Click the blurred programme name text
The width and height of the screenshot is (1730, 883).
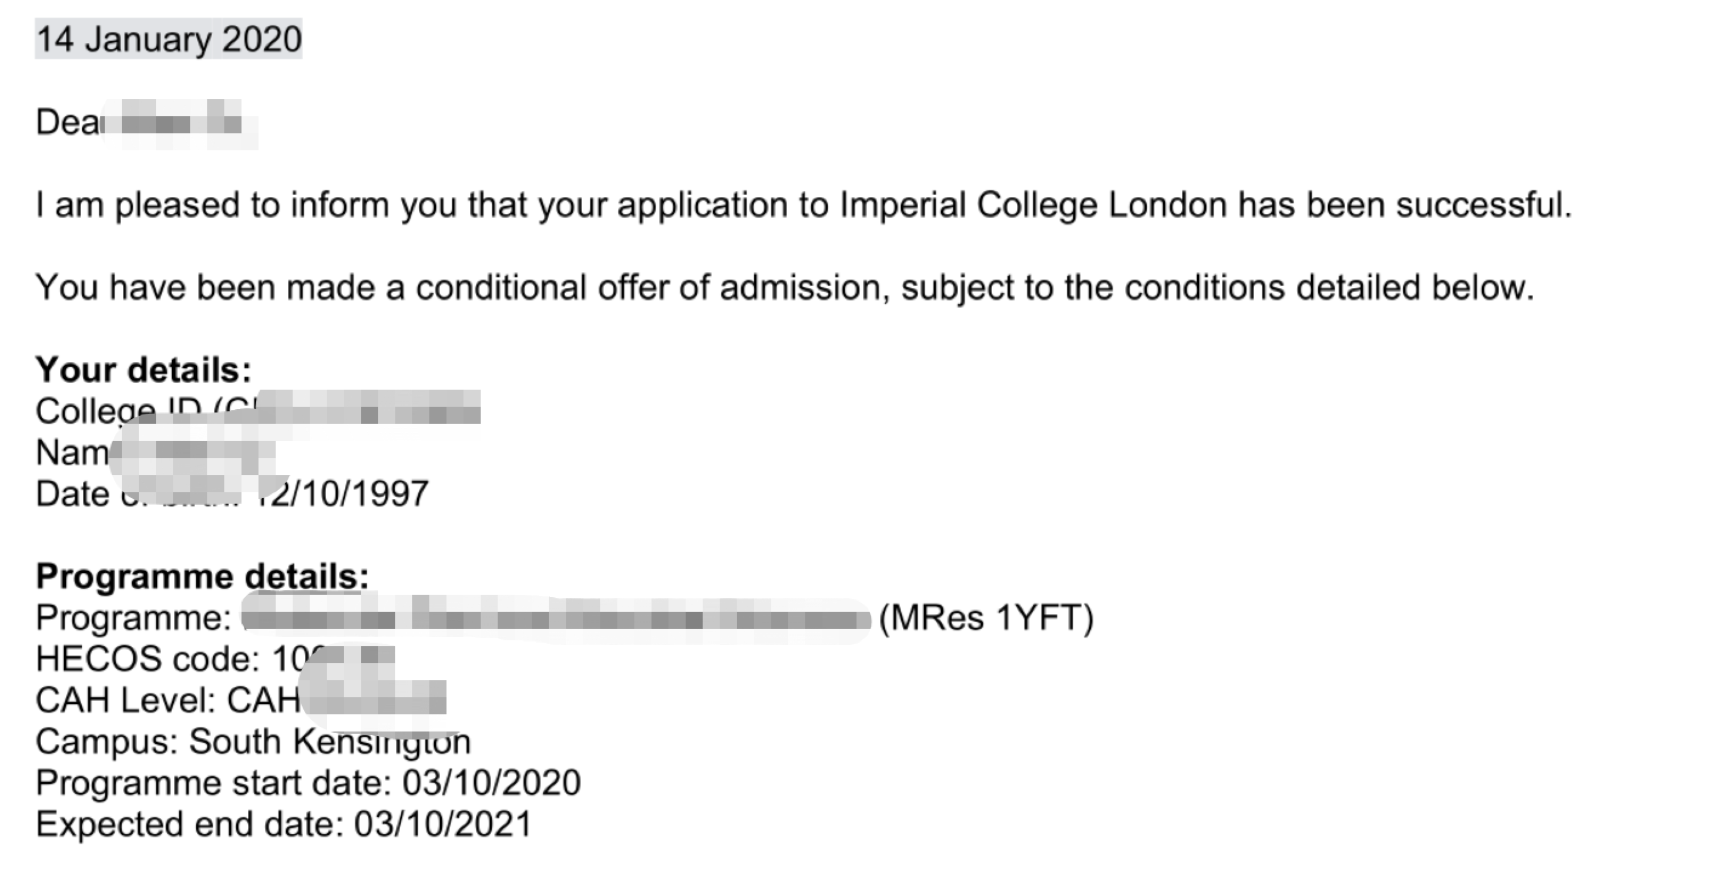point(555,616)
